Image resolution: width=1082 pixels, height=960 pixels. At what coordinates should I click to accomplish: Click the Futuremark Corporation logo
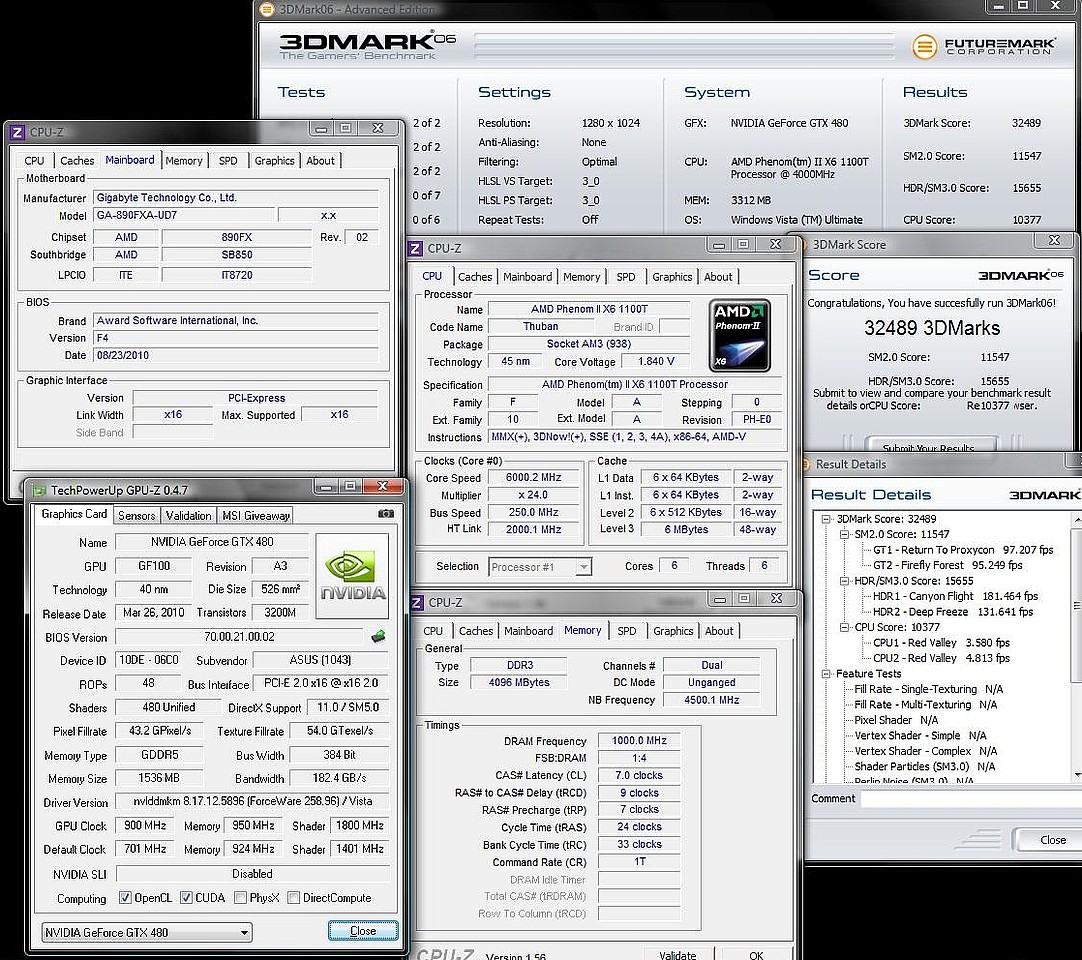983,46
